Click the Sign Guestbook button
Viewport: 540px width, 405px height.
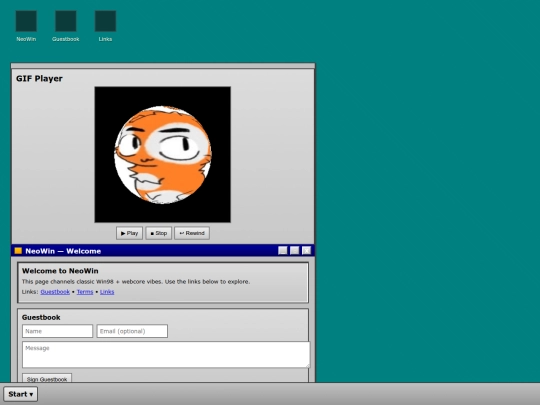point(47,378)
